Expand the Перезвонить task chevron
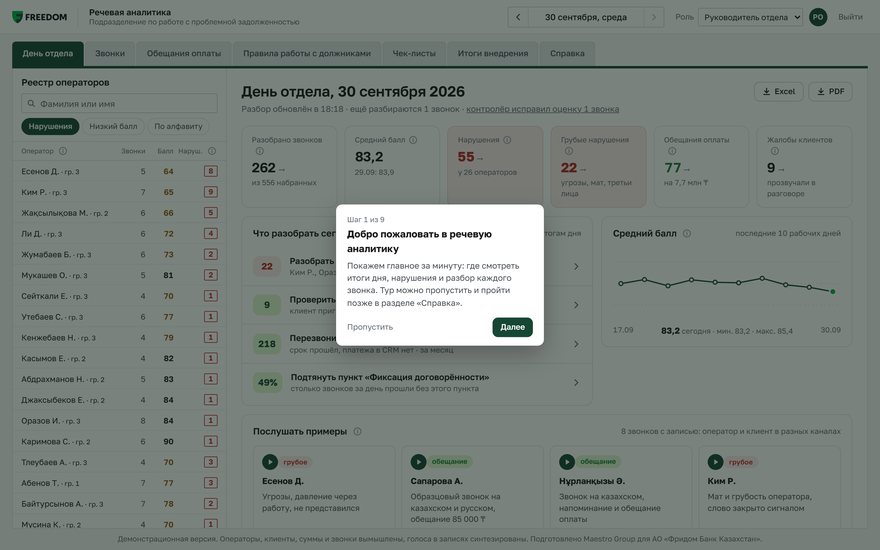Viewport: 880px width, 550px height. [576, 344]
